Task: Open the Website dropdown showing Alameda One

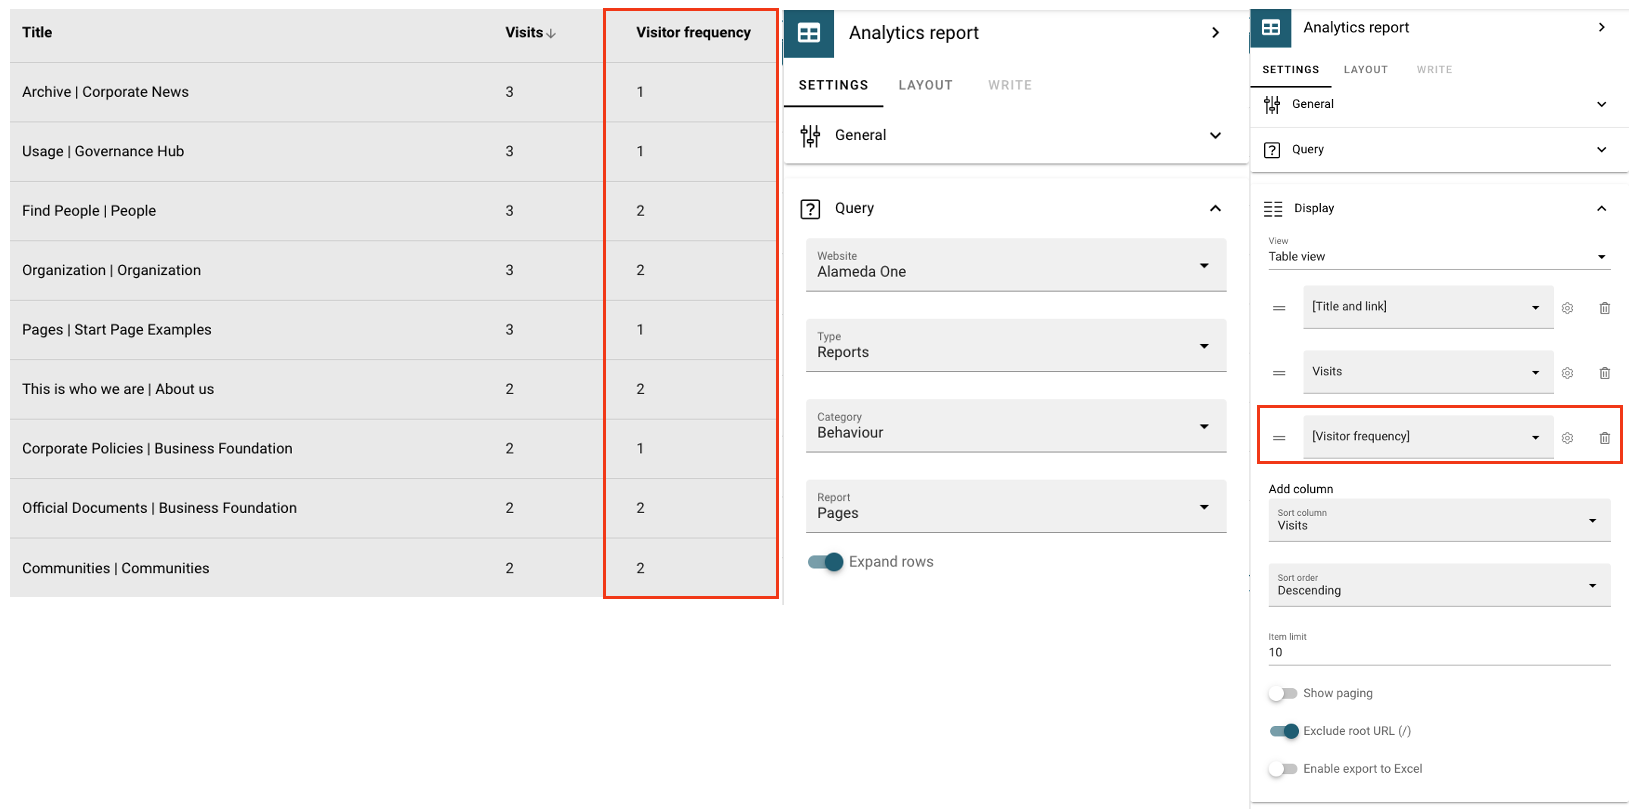Action: 1016,265
